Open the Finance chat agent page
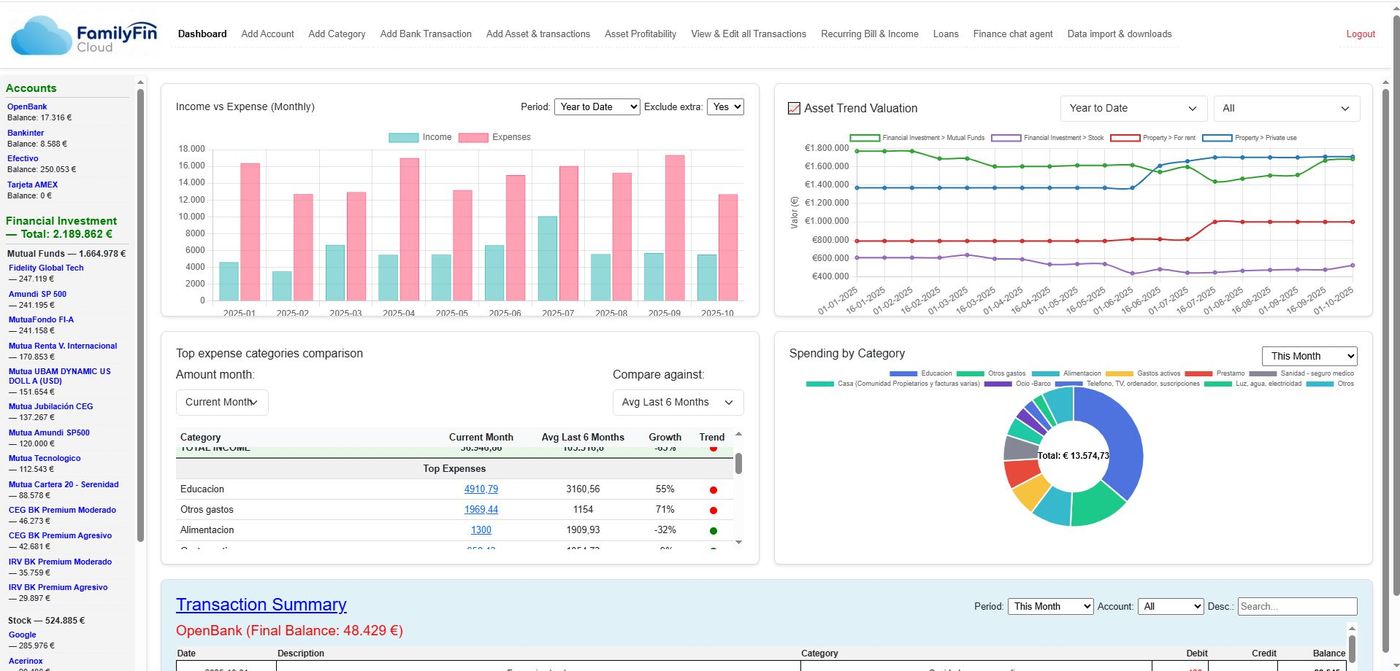 click(1012, 33)
